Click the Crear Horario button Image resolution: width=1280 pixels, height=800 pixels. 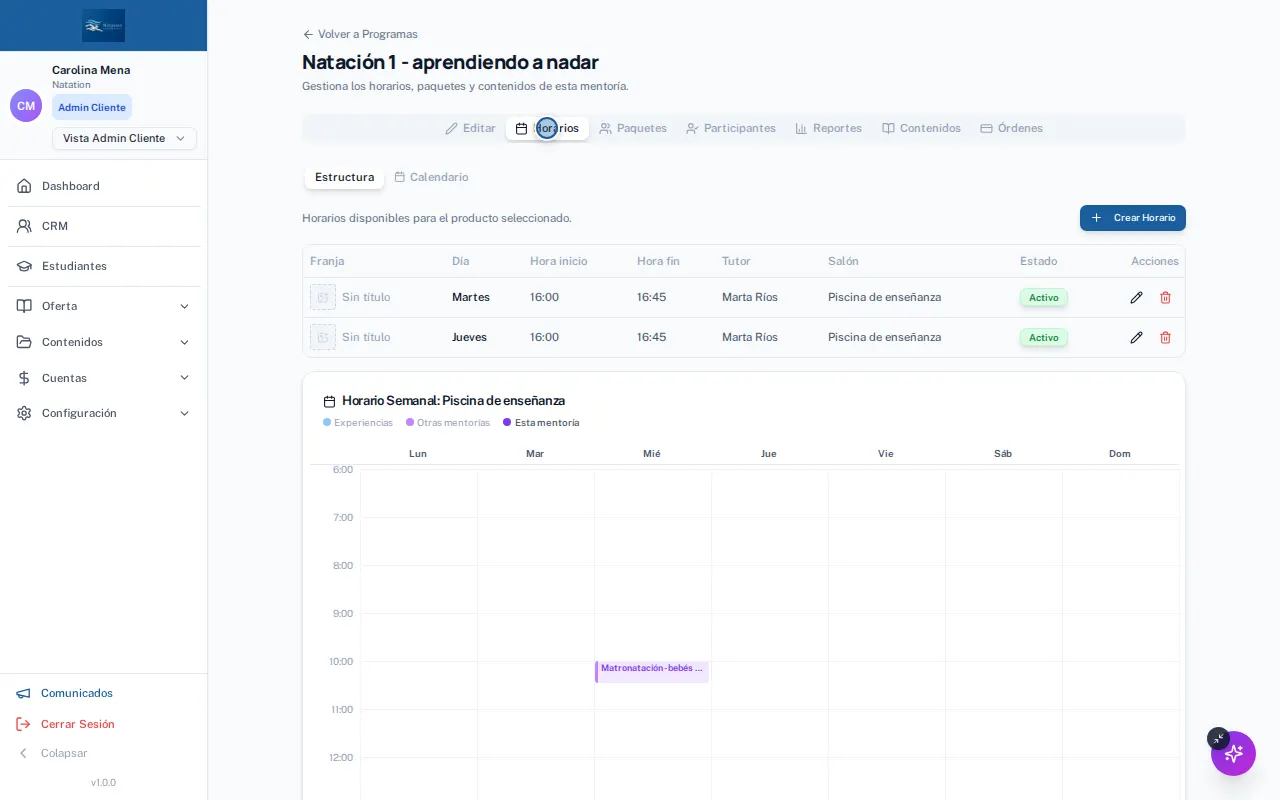[1133, 218]
